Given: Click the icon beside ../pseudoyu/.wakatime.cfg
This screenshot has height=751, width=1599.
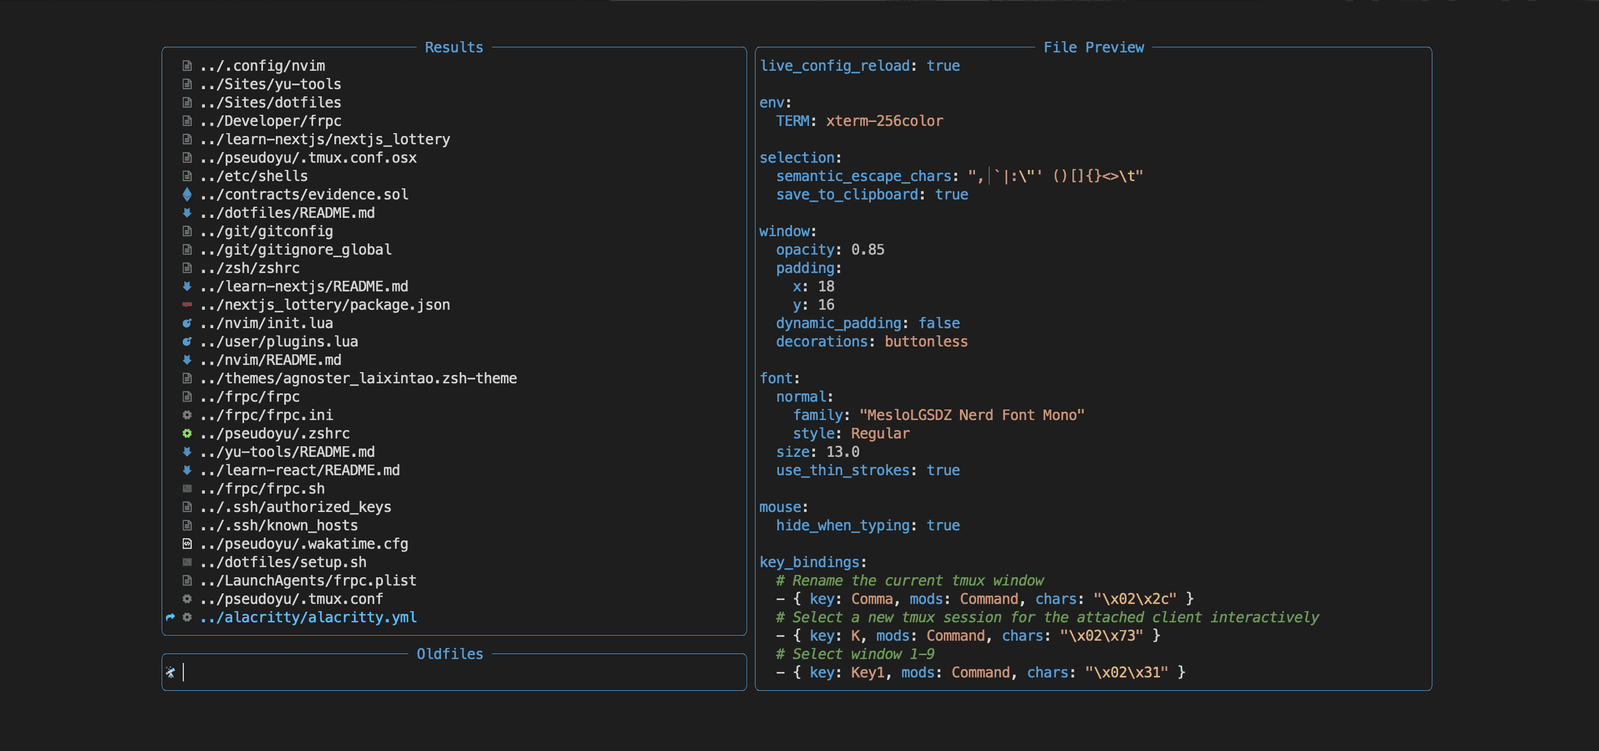Looking at the screenshot, I should point(187,544).
